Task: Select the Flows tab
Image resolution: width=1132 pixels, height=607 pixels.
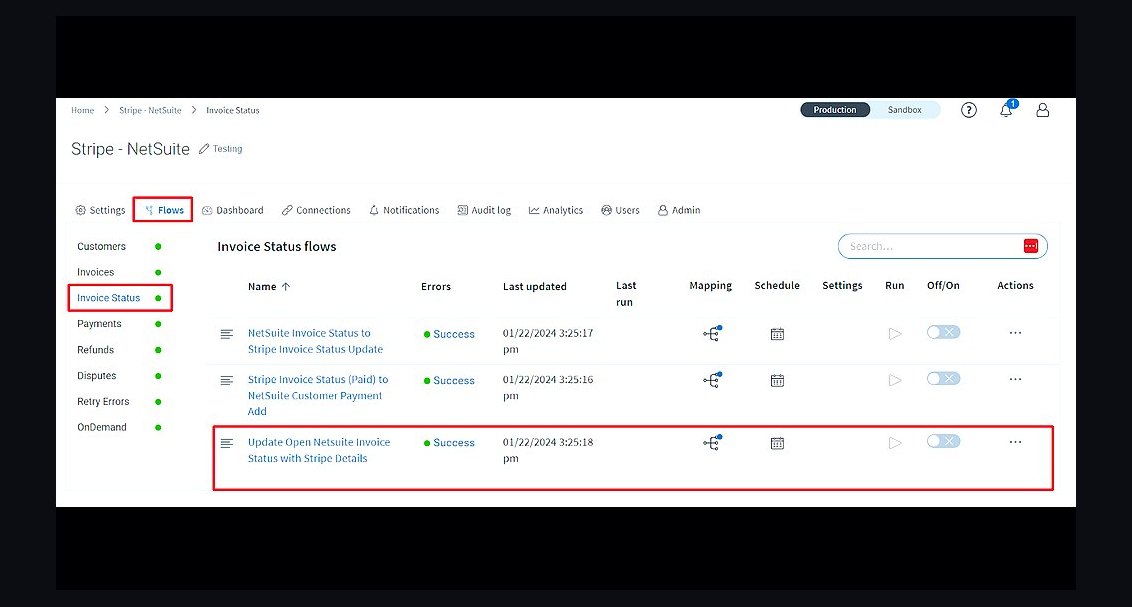Action: pos(164,210)
